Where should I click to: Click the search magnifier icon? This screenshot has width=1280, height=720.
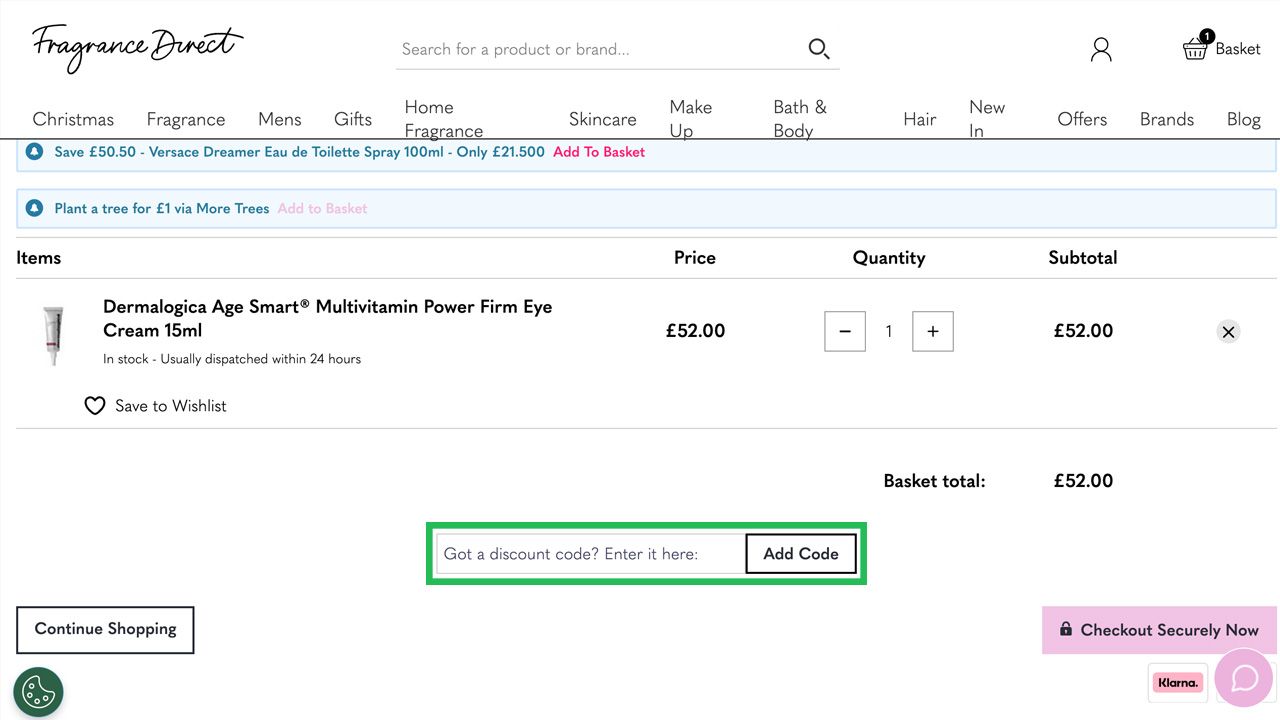pyautogui.click(x=819, y=49)
